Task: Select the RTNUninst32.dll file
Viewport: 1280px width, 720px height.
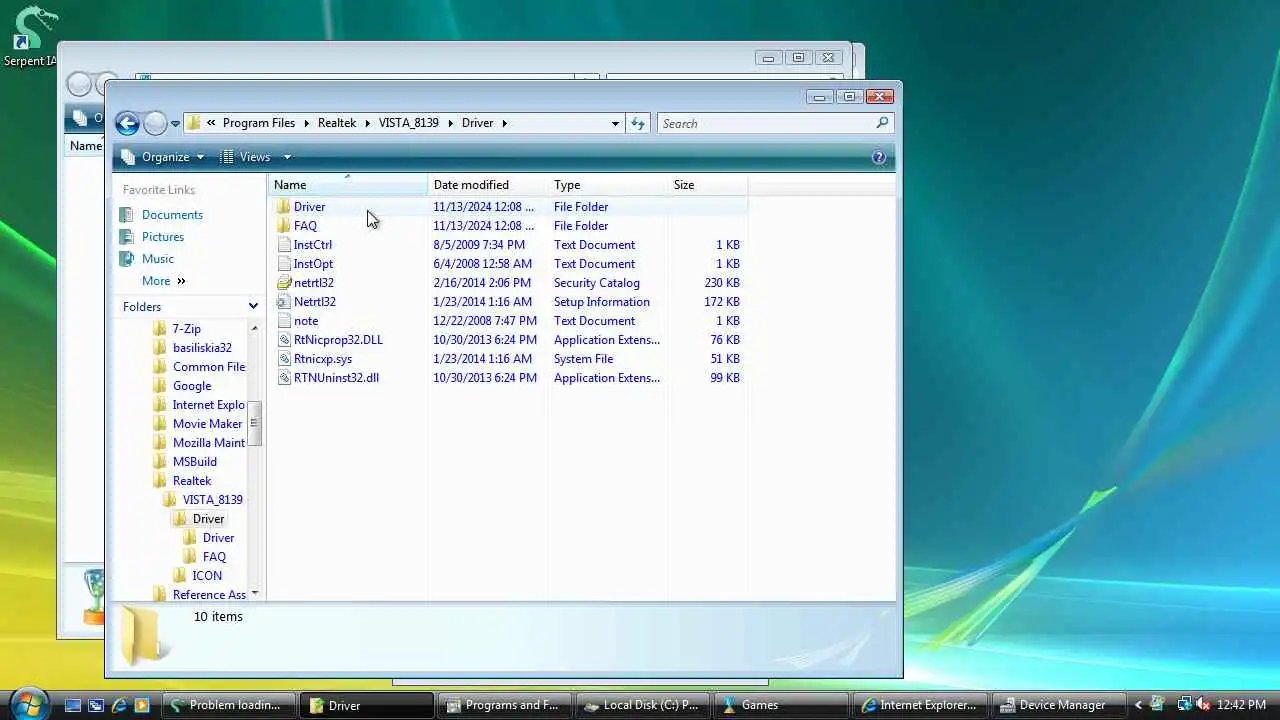Action: tap(336, 378)
